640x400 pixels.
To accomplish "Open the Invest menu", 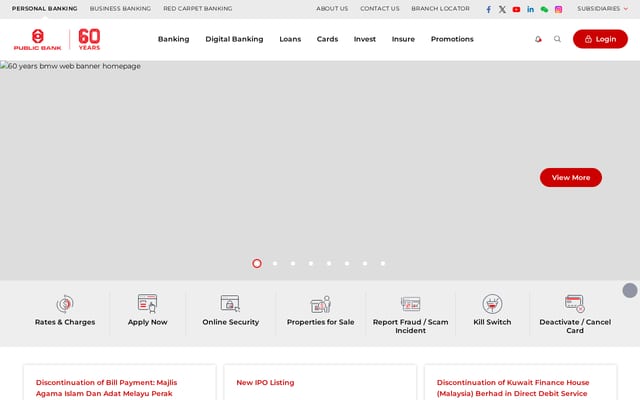I will tap(364, 39).
